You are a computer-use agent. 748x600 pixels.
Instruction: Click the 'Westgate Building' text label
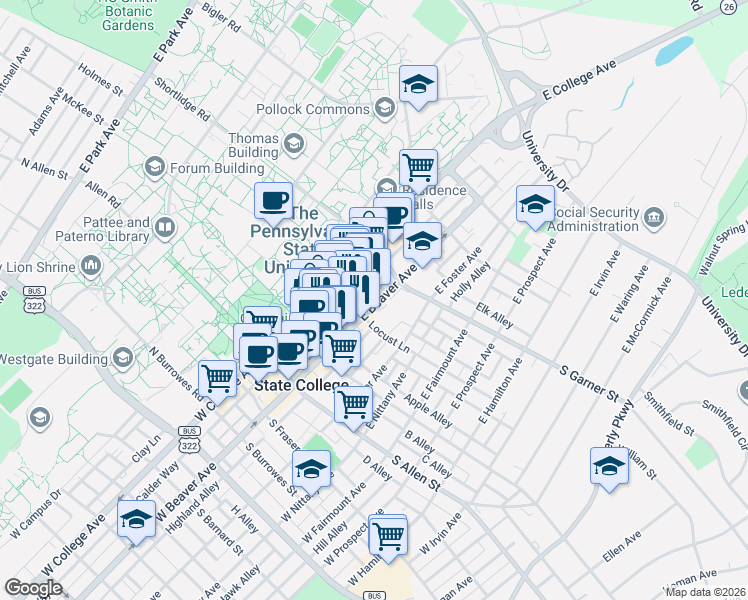[54, 359]
